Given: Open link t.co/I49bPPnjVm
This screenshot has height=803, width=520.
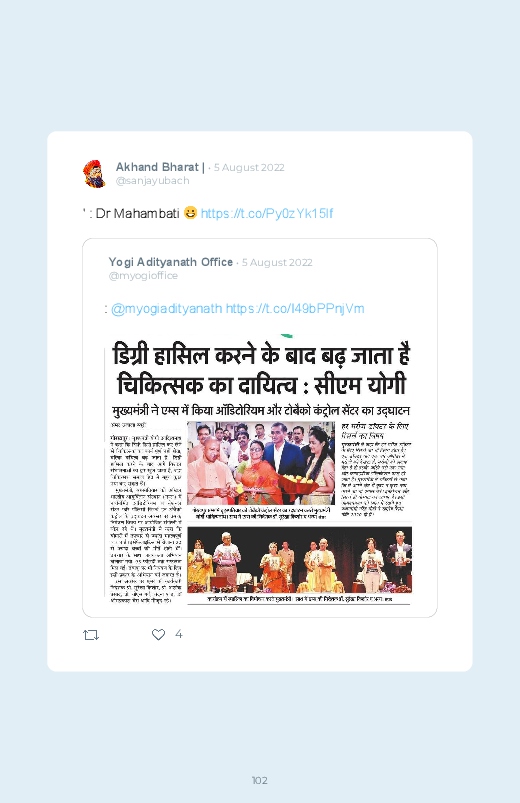Looking at the screenshot, I should coord(295,308).
